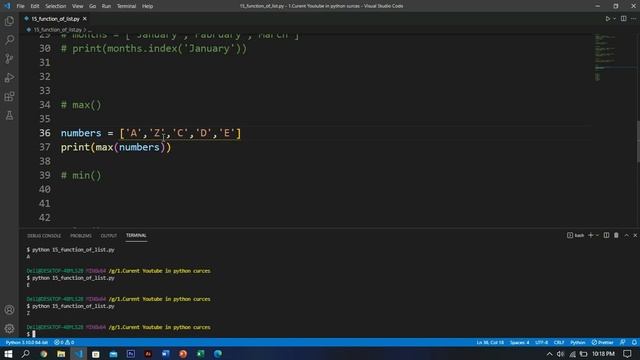Split the terminal pane
Viewport: 640px width, 360px height.
click(x=607, y=236)
